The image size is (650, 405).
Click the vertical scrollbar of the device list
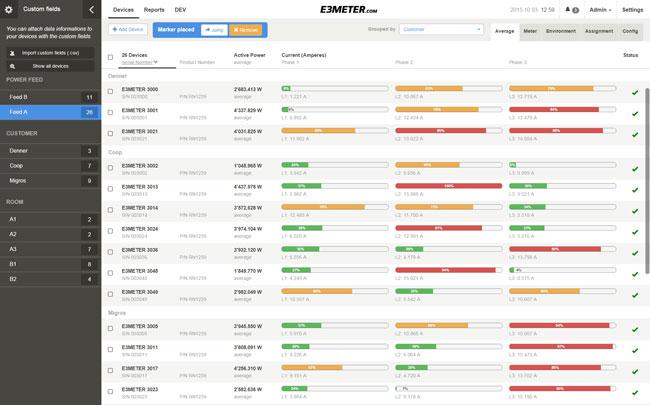point(647,180)
